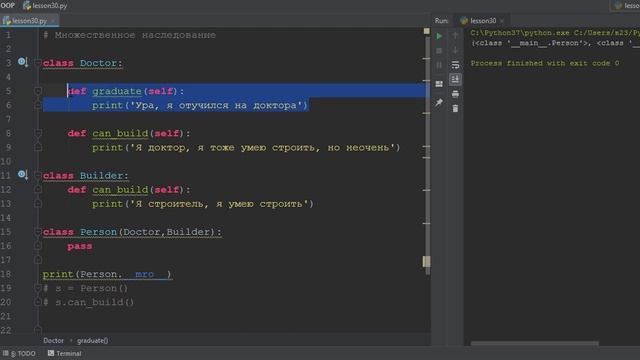Collapse the comment block fold marker on line 19
Screen dimensions: 640x360
38,288
